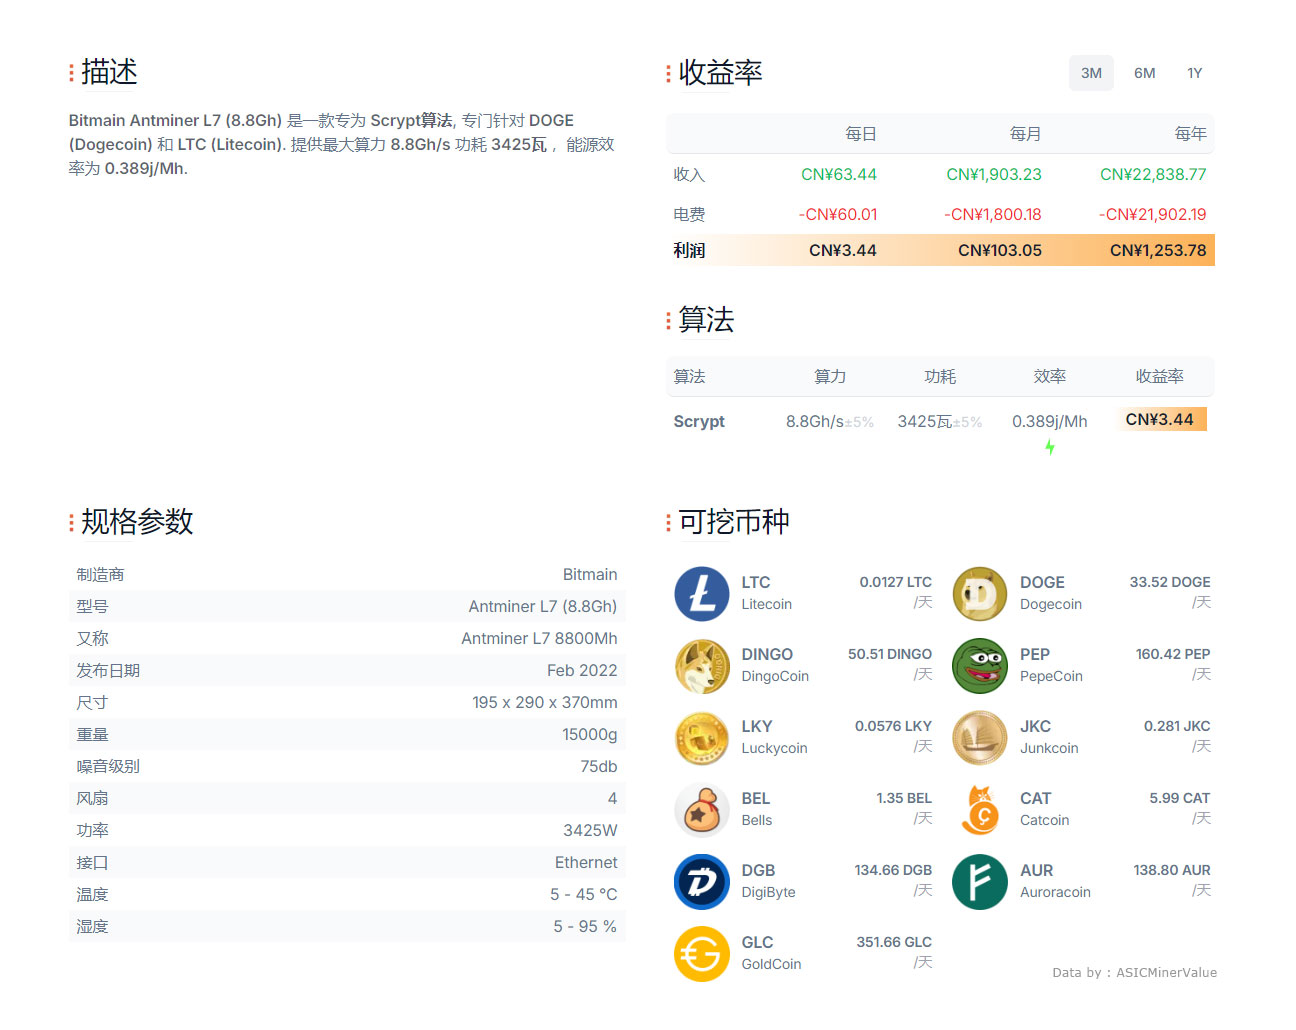Switch profitability range to 1Y

coord(1194,73)
